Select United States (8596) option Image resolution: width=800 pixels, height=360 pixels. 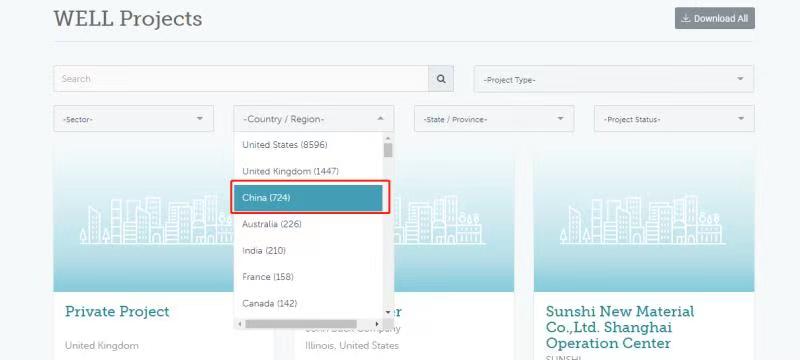click(308, 145)
